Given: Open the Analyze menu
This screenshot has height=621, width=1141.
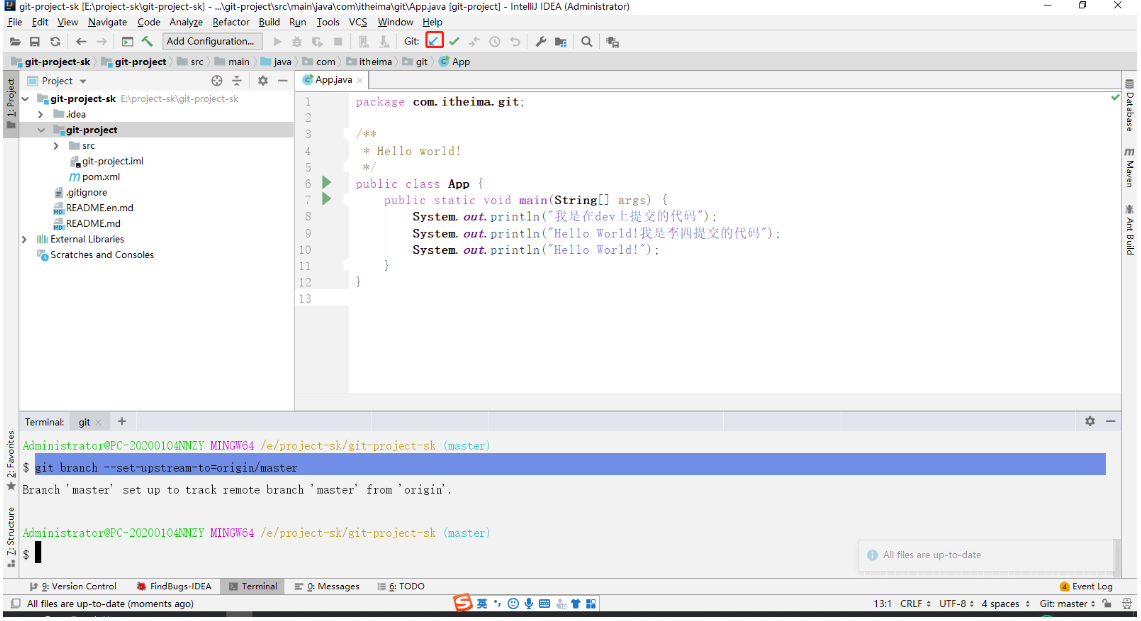Looking at the screenshot, I should click(186, 22).
